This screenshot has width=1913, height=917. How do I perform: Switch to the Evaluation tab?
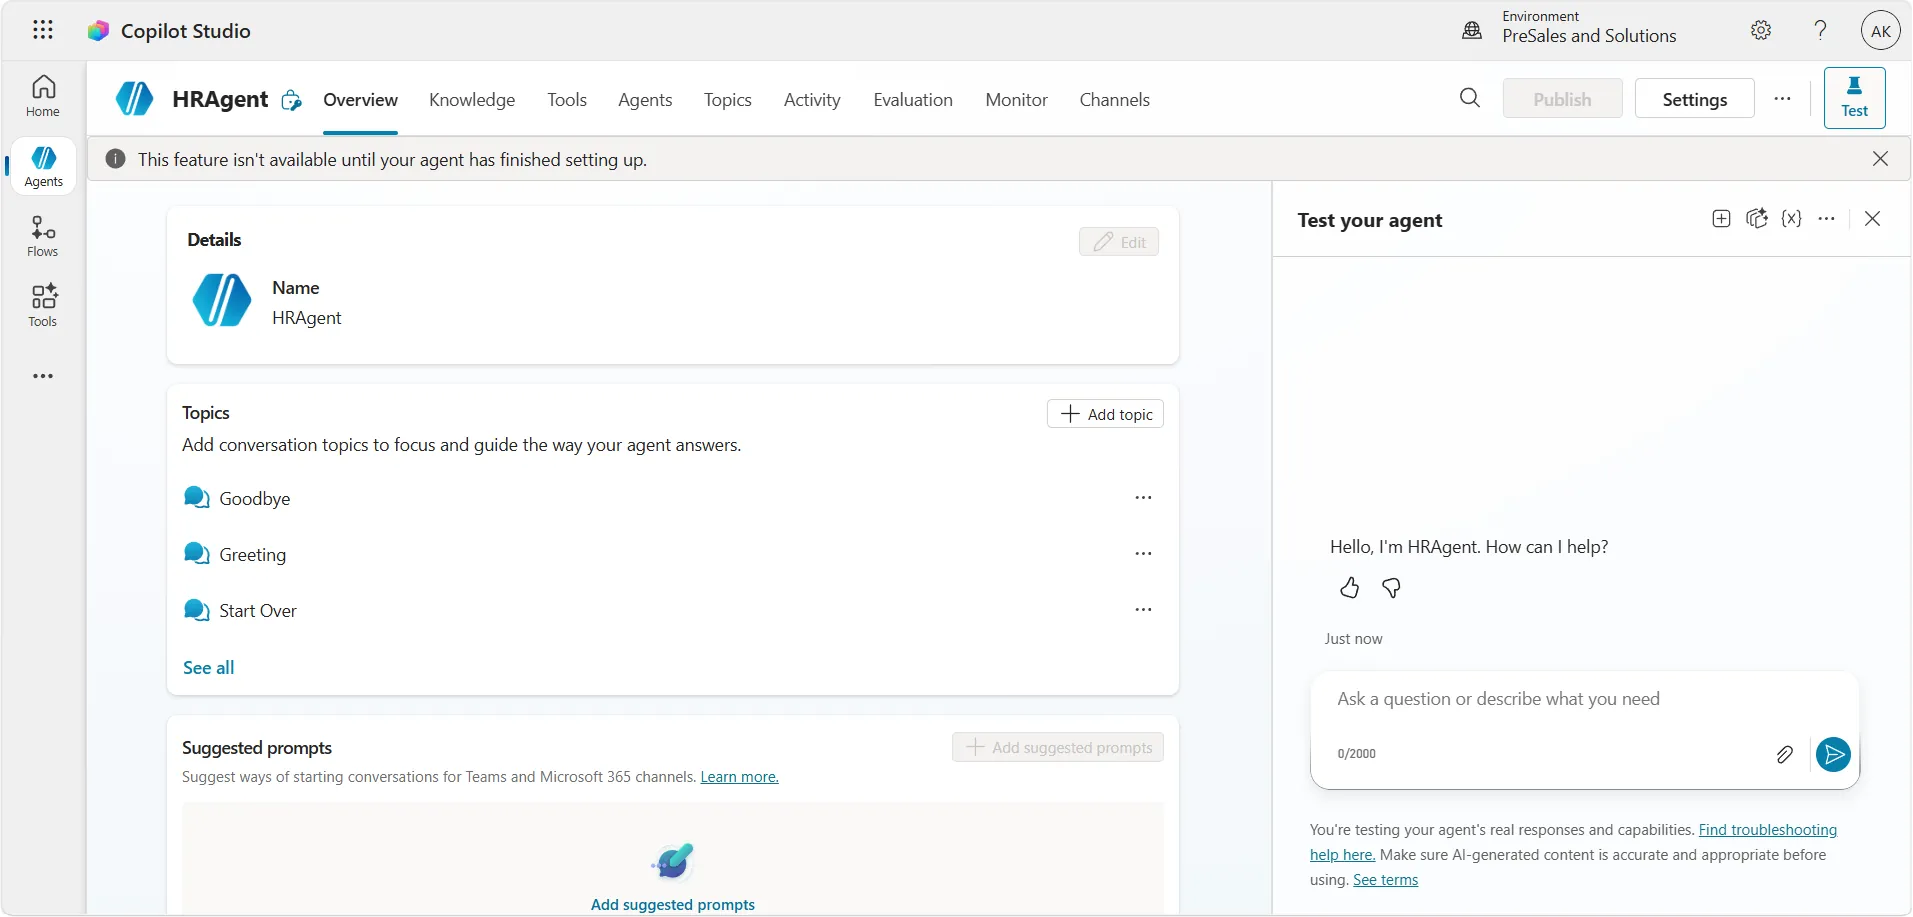click(913, 100)
